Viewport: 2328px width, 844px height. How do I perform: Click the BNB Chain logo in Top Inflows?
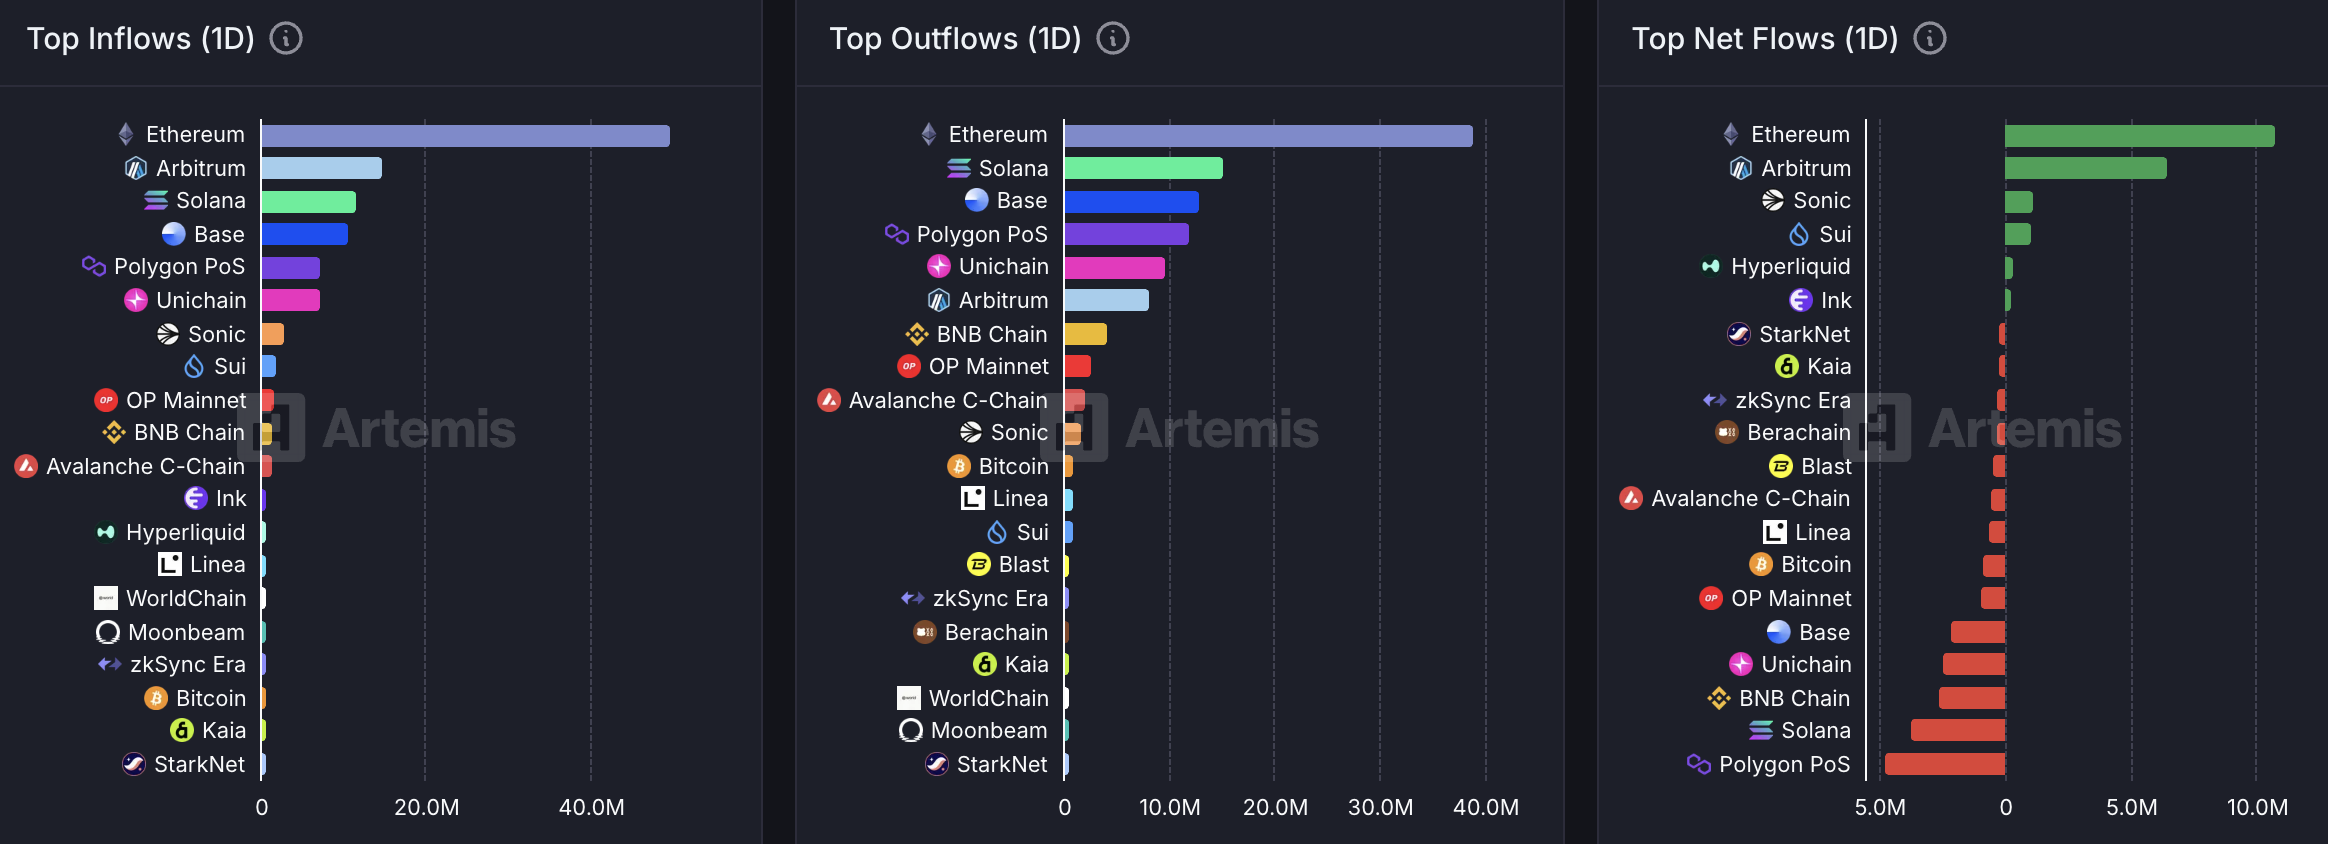[x=114, y=432]
